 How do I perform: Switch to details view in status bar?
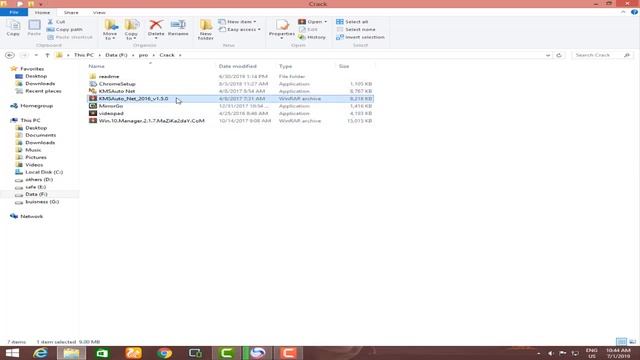tap(621, 342)
